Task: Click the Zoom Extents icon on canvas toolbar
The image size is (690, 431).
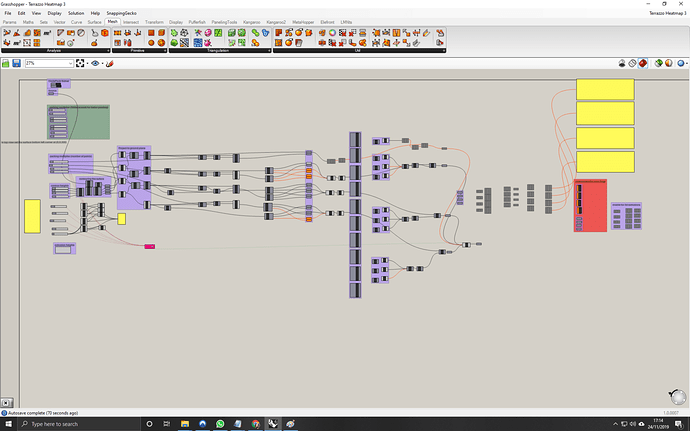Action: click(80, 63)
